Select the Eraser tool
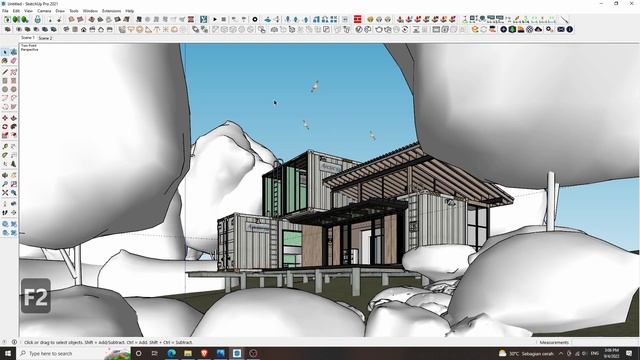 click(13, 61)
